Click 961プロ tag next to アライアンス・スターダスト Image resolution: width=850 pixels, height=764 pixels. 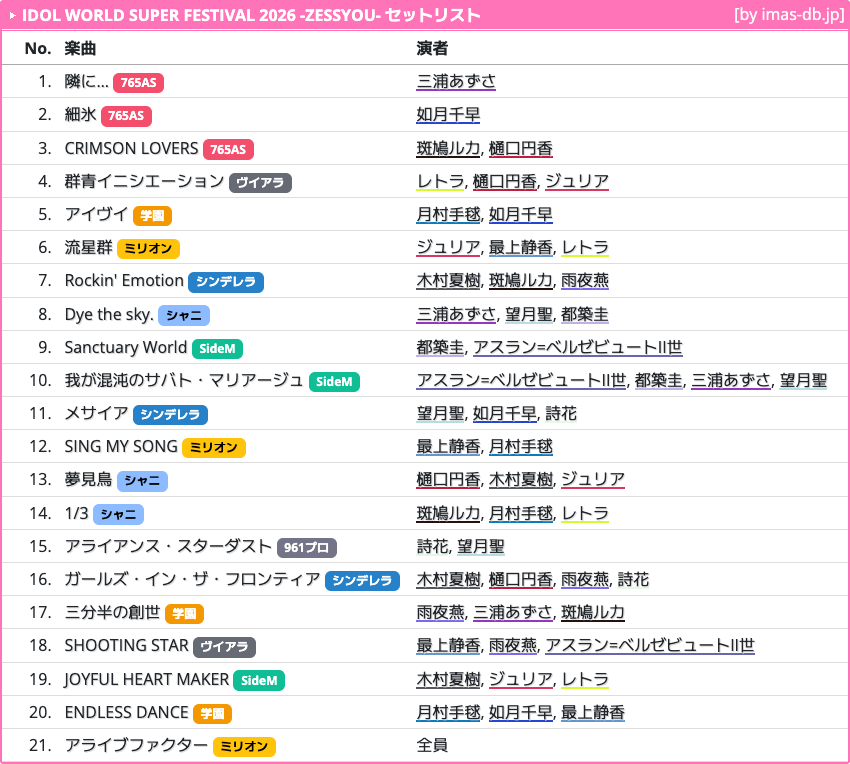307,547
